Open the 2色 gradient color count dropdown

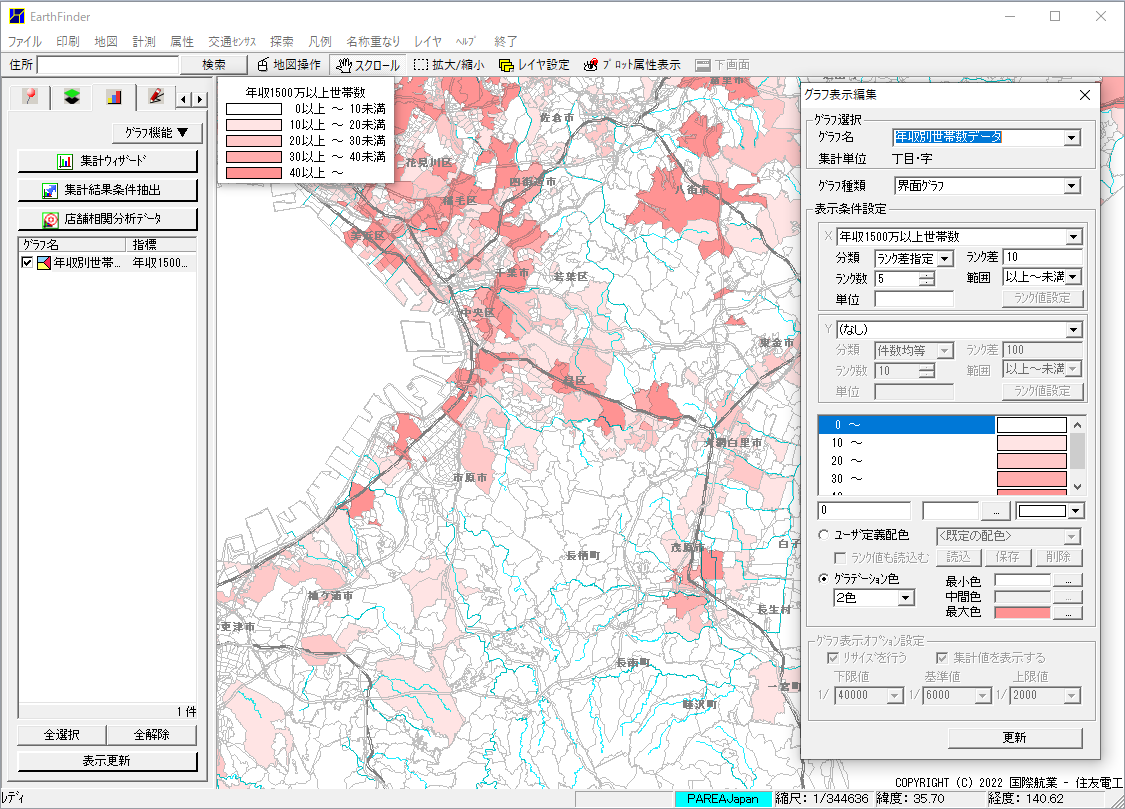pos(906,597)
